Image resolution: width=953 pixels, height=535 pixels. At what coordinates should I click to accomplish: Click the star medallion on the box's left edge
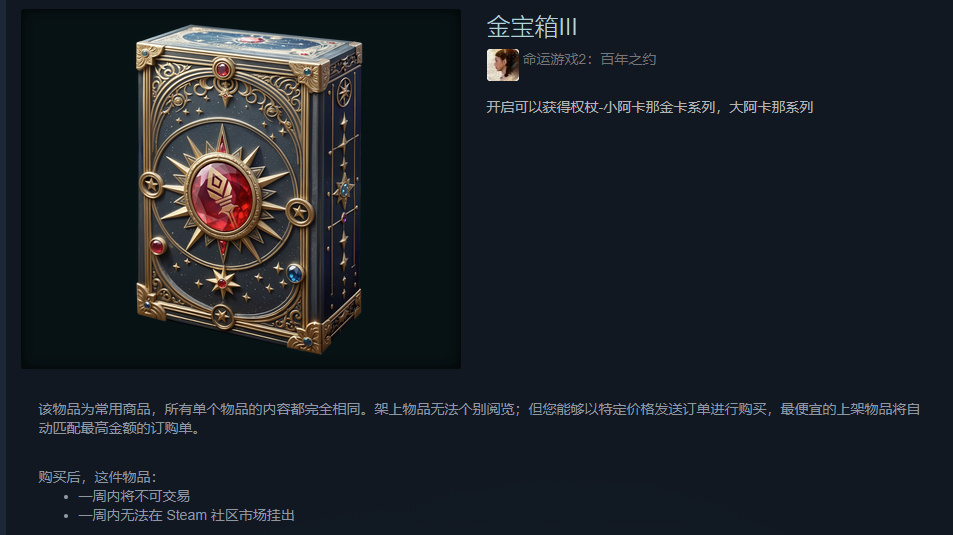151,184
